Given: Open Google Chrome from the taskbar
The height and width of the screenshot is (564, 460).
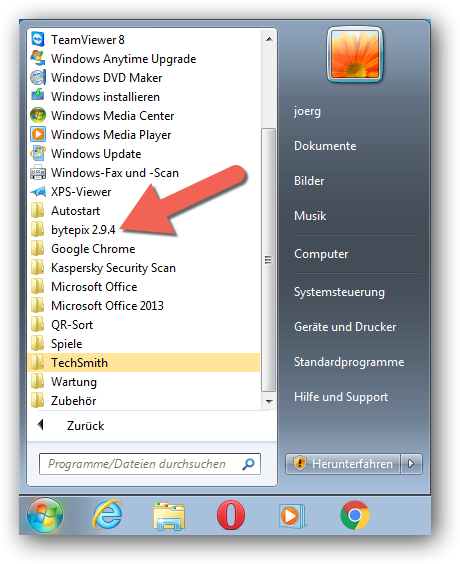Looking at the screenshot, I should point(355,515).
